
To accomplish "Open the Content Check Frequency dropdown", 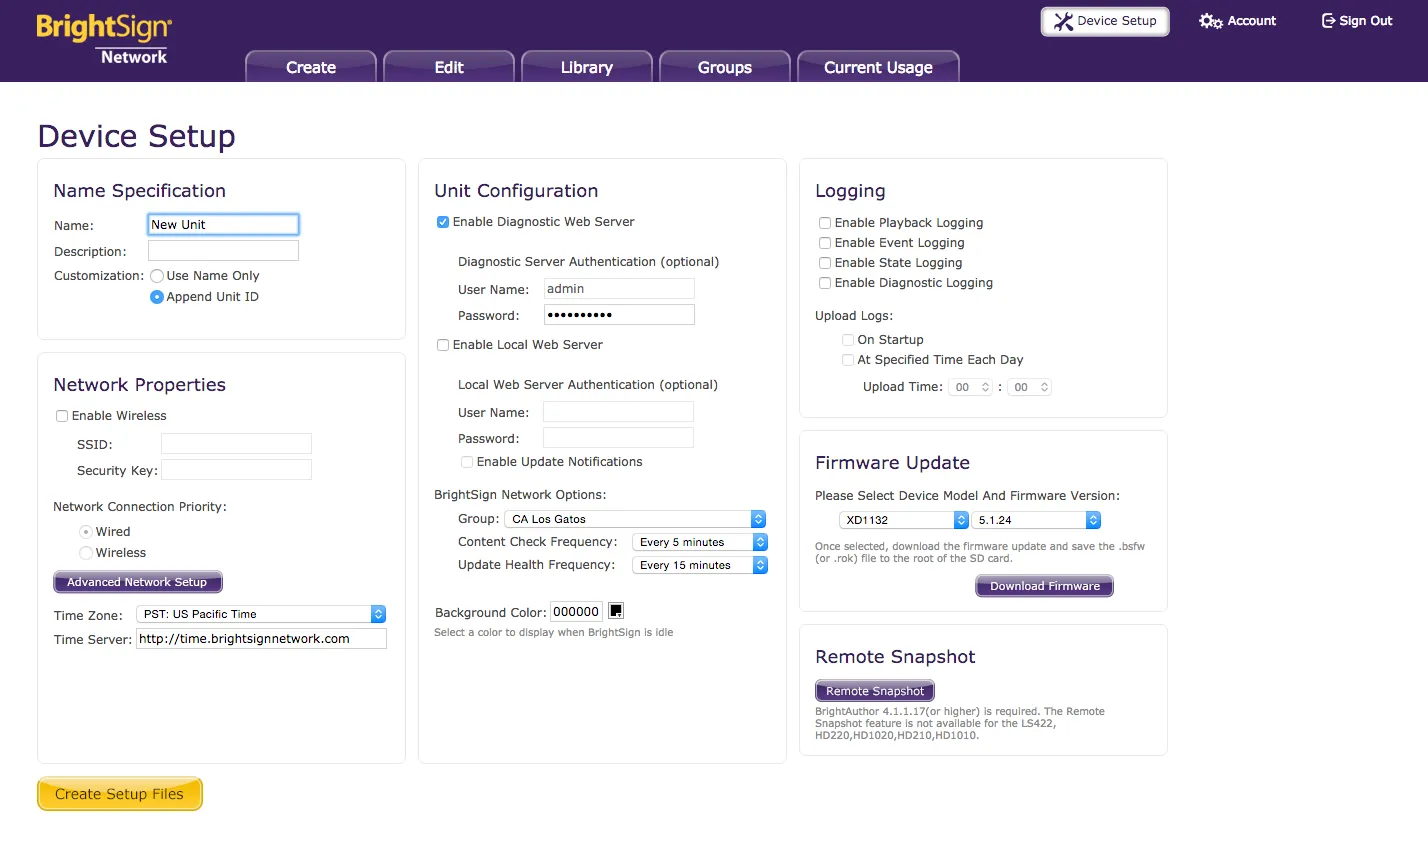I will (700, 542).
